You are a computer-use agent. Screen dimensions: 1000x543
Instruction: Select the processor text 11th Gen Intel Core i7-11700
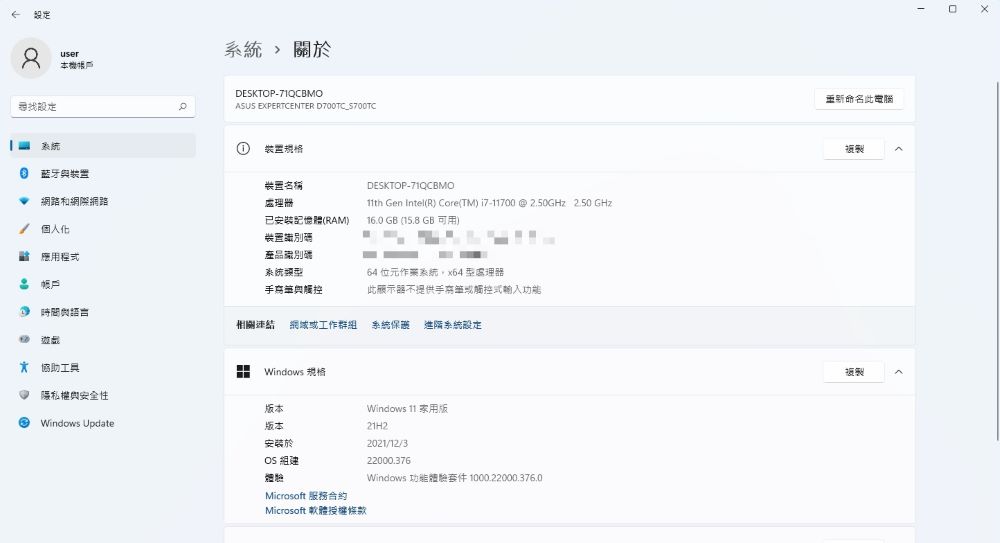[x=489, y=203]
